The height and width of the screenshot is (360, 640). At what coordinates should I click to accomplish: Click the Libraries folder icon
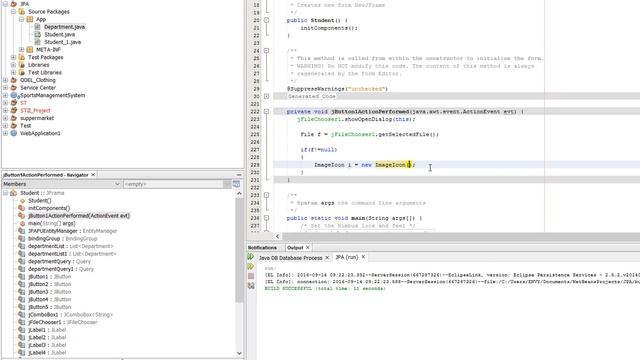point(22,65)
